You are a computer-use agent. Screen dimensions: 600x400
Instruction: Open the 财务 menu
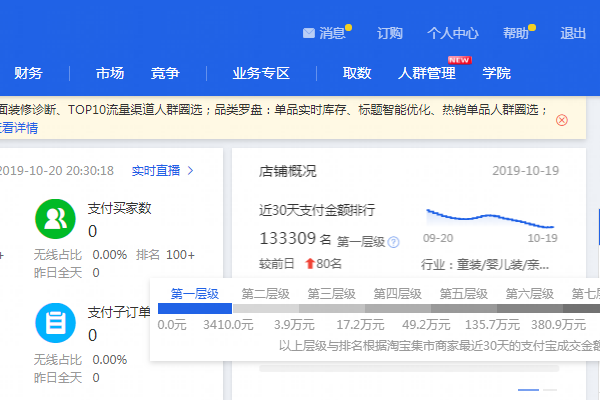[29, 73]
